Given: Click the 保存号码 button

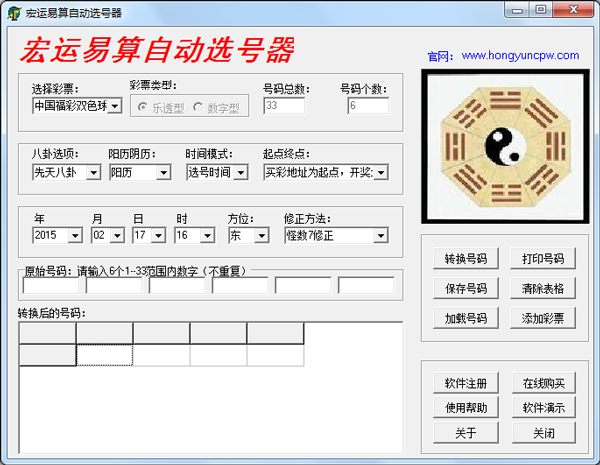Looking at the screenshot, I should (x=466, y=288).
